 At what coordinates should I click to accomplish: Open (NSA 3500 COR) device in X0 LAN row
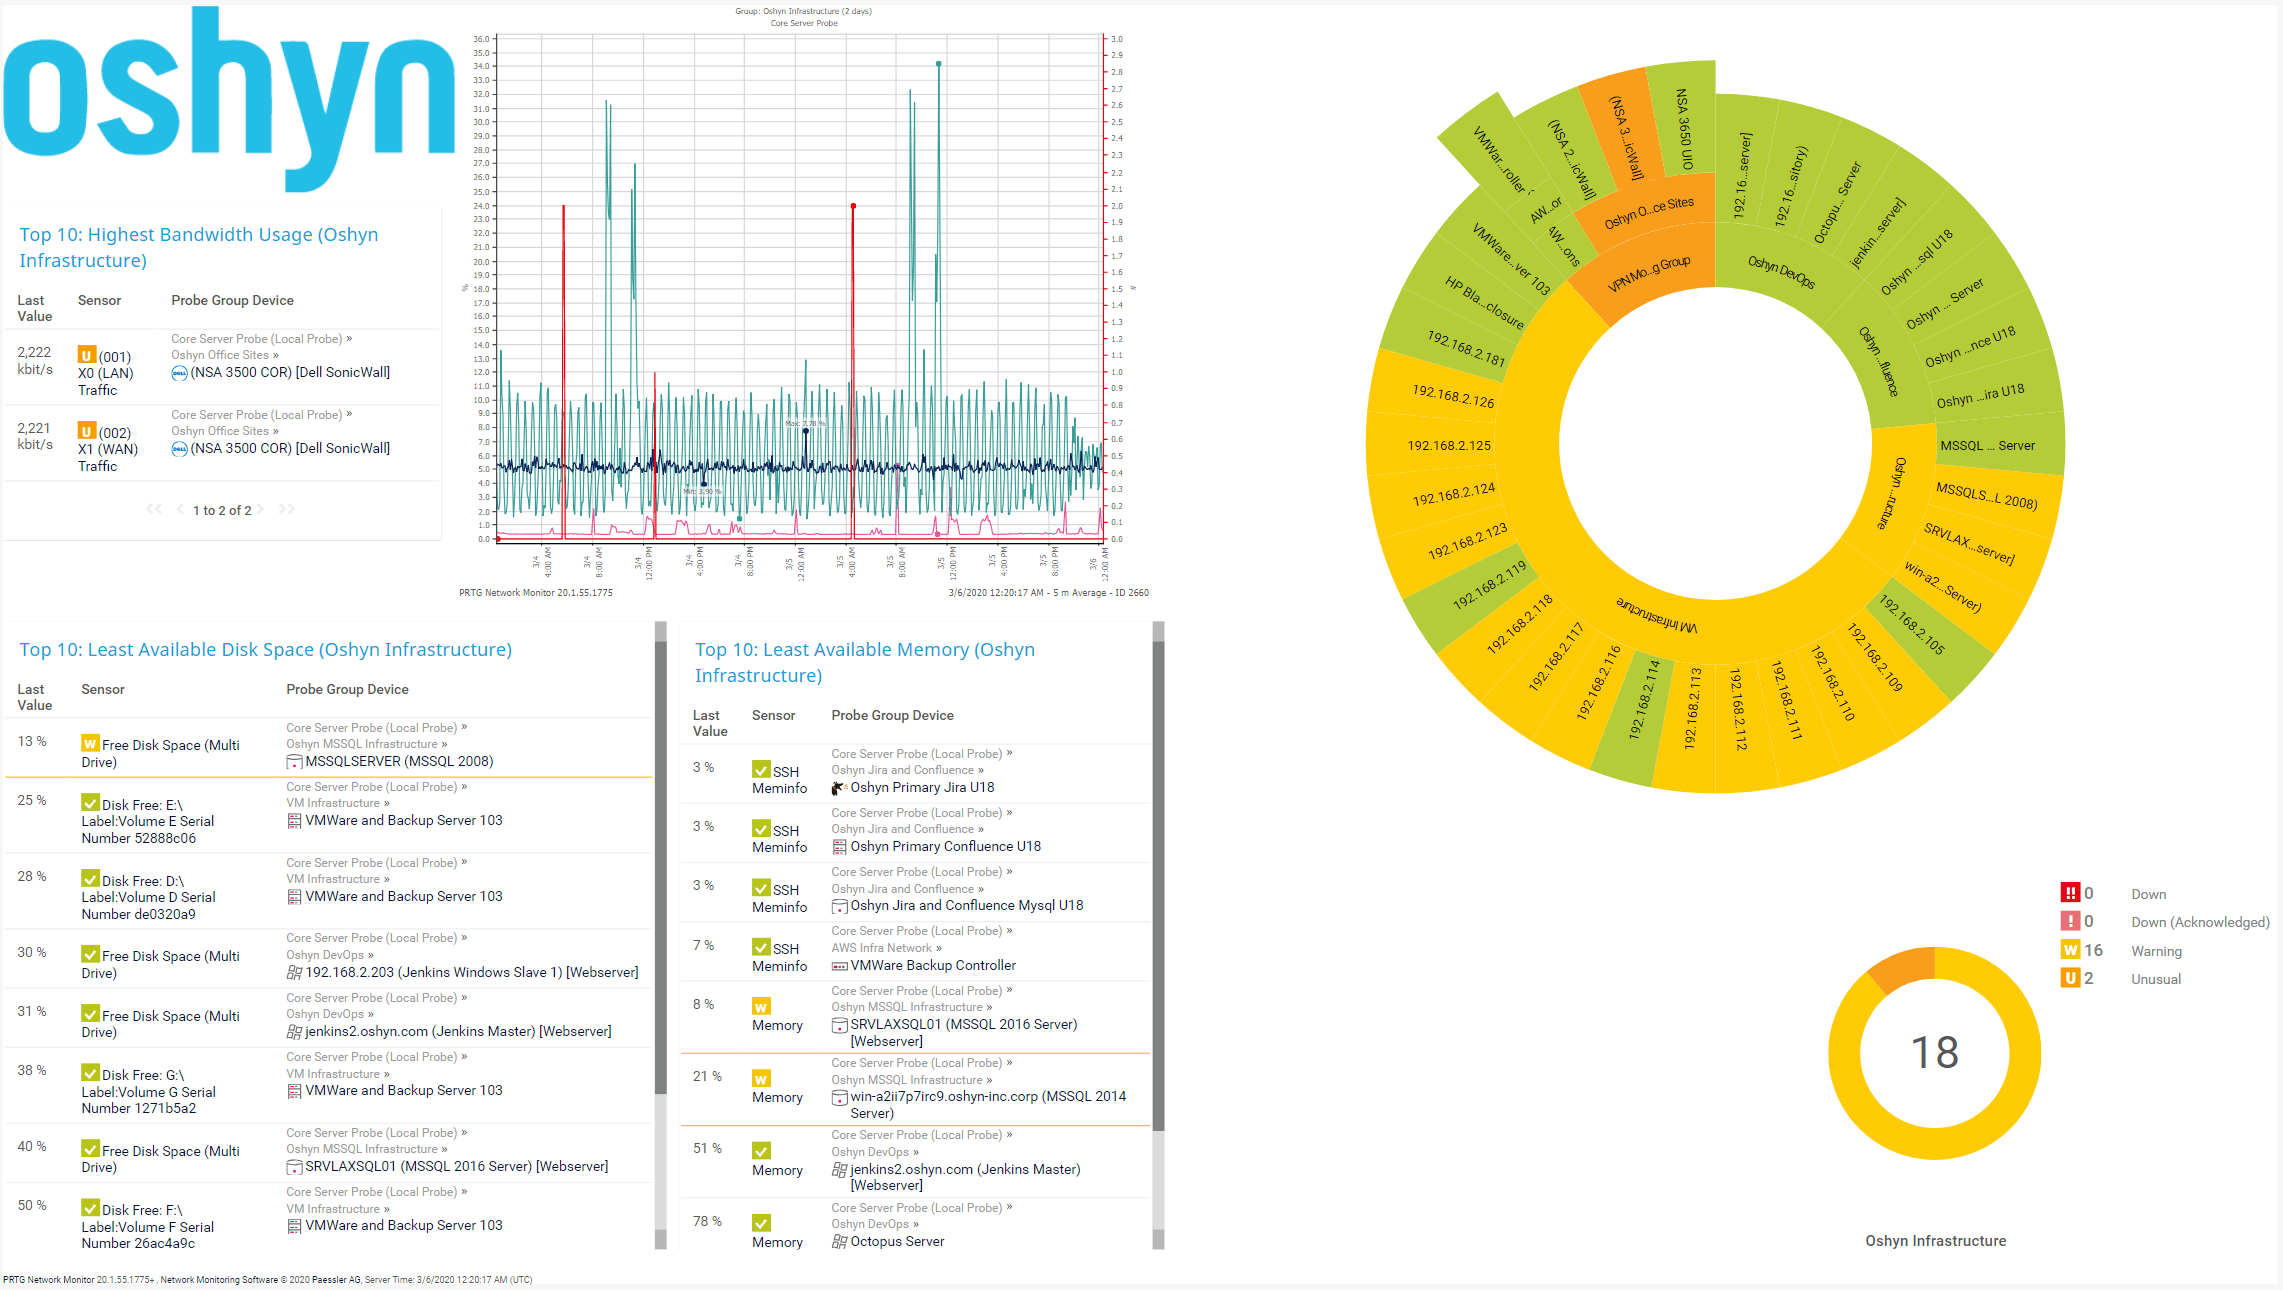(x=290, y=372)
